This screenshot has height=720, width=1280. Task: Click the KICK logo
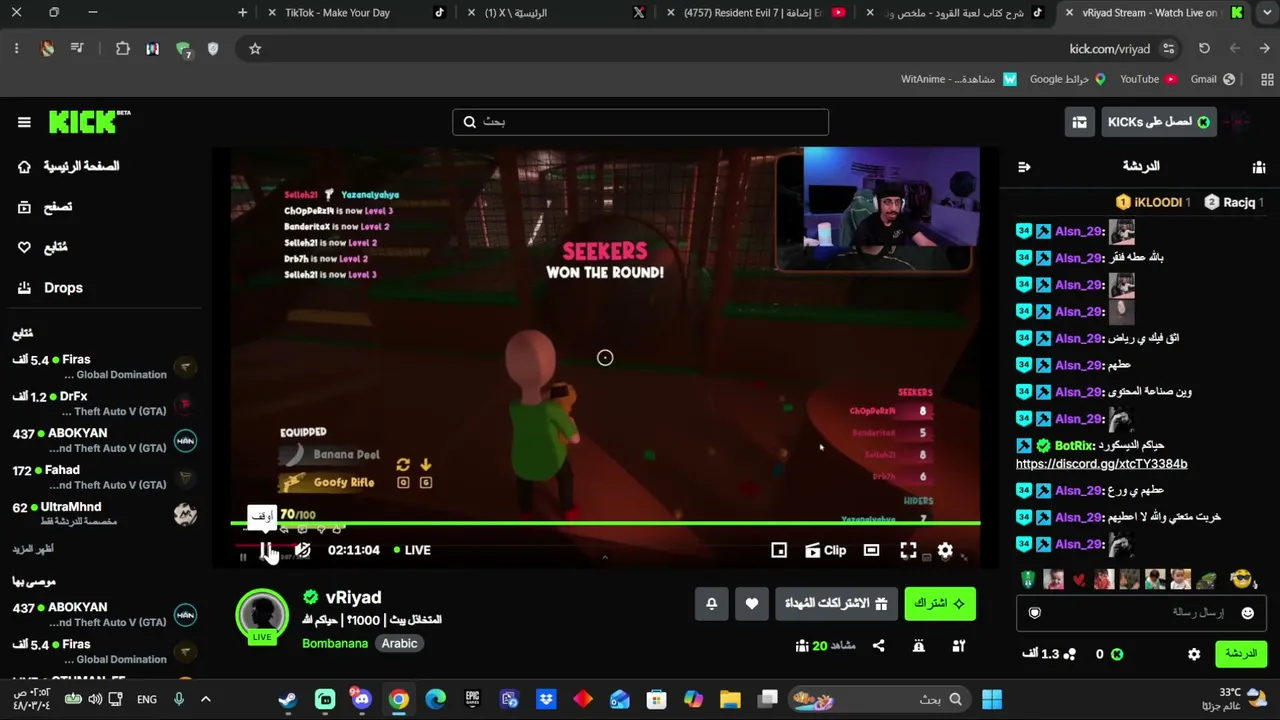[90, 122]
